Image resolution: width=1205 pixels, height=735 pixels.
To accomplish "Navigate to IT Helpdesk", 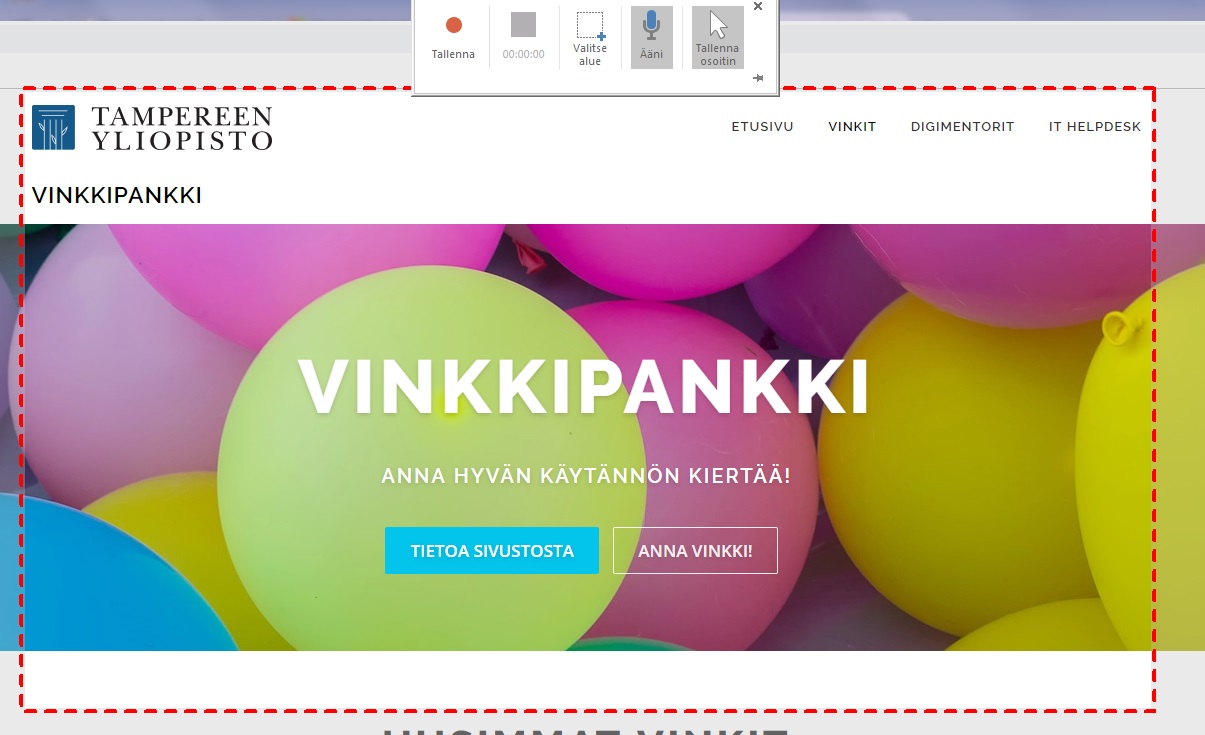I will click(1094, 127).
